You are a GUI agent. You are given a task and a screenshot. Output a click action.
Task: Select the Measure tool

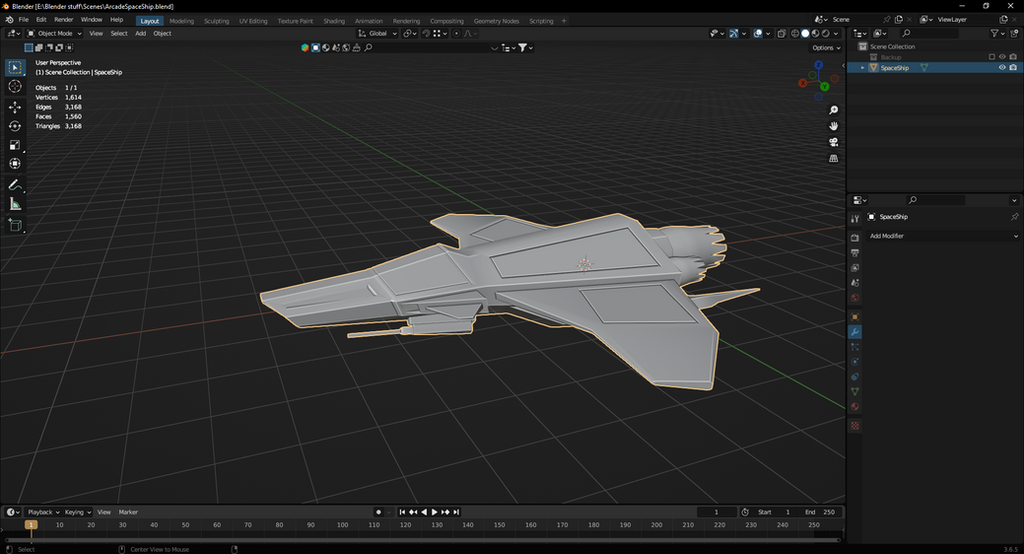pyautogui.click(x=15, y=204)
